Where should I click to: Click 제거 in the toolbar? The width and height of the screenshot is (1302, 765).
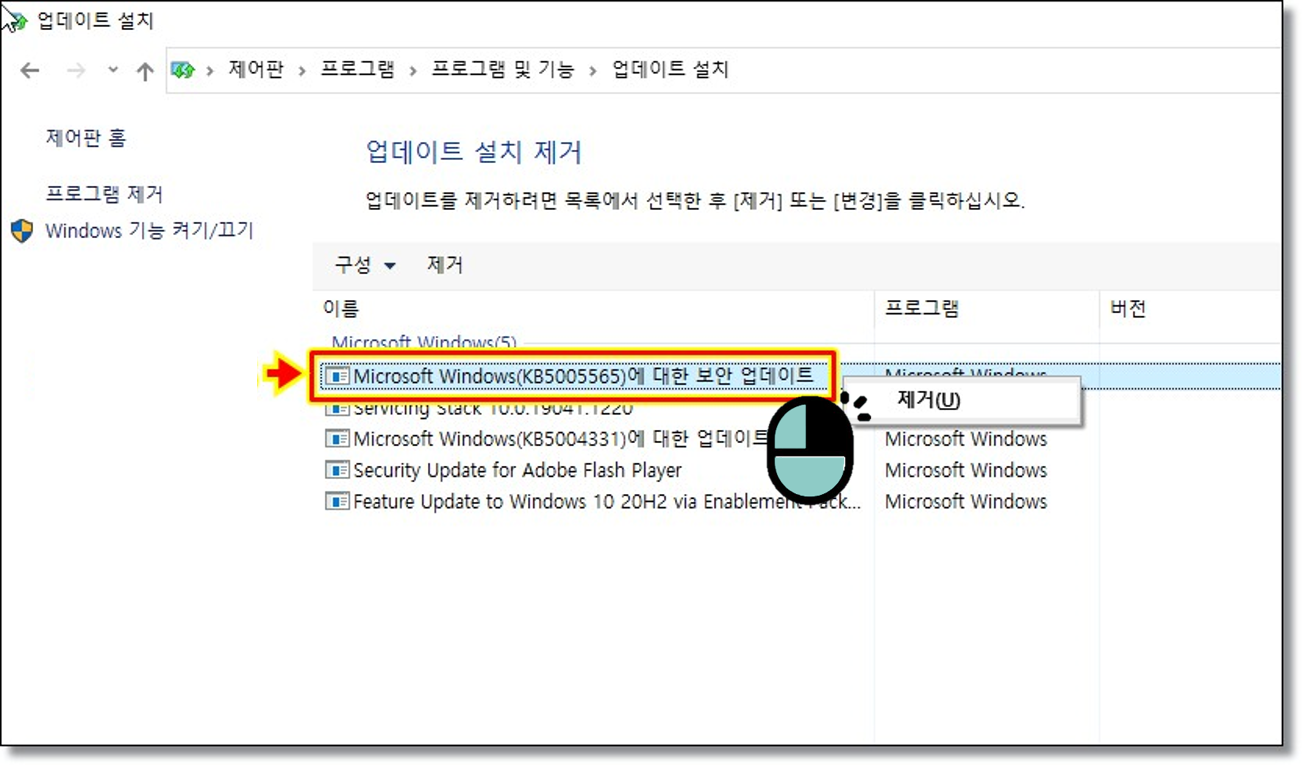pos(445,265)
